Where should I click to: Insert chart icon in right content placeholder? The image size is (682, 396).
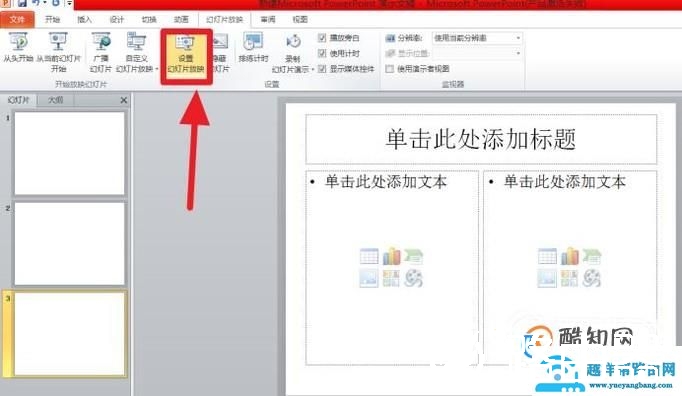569,256
